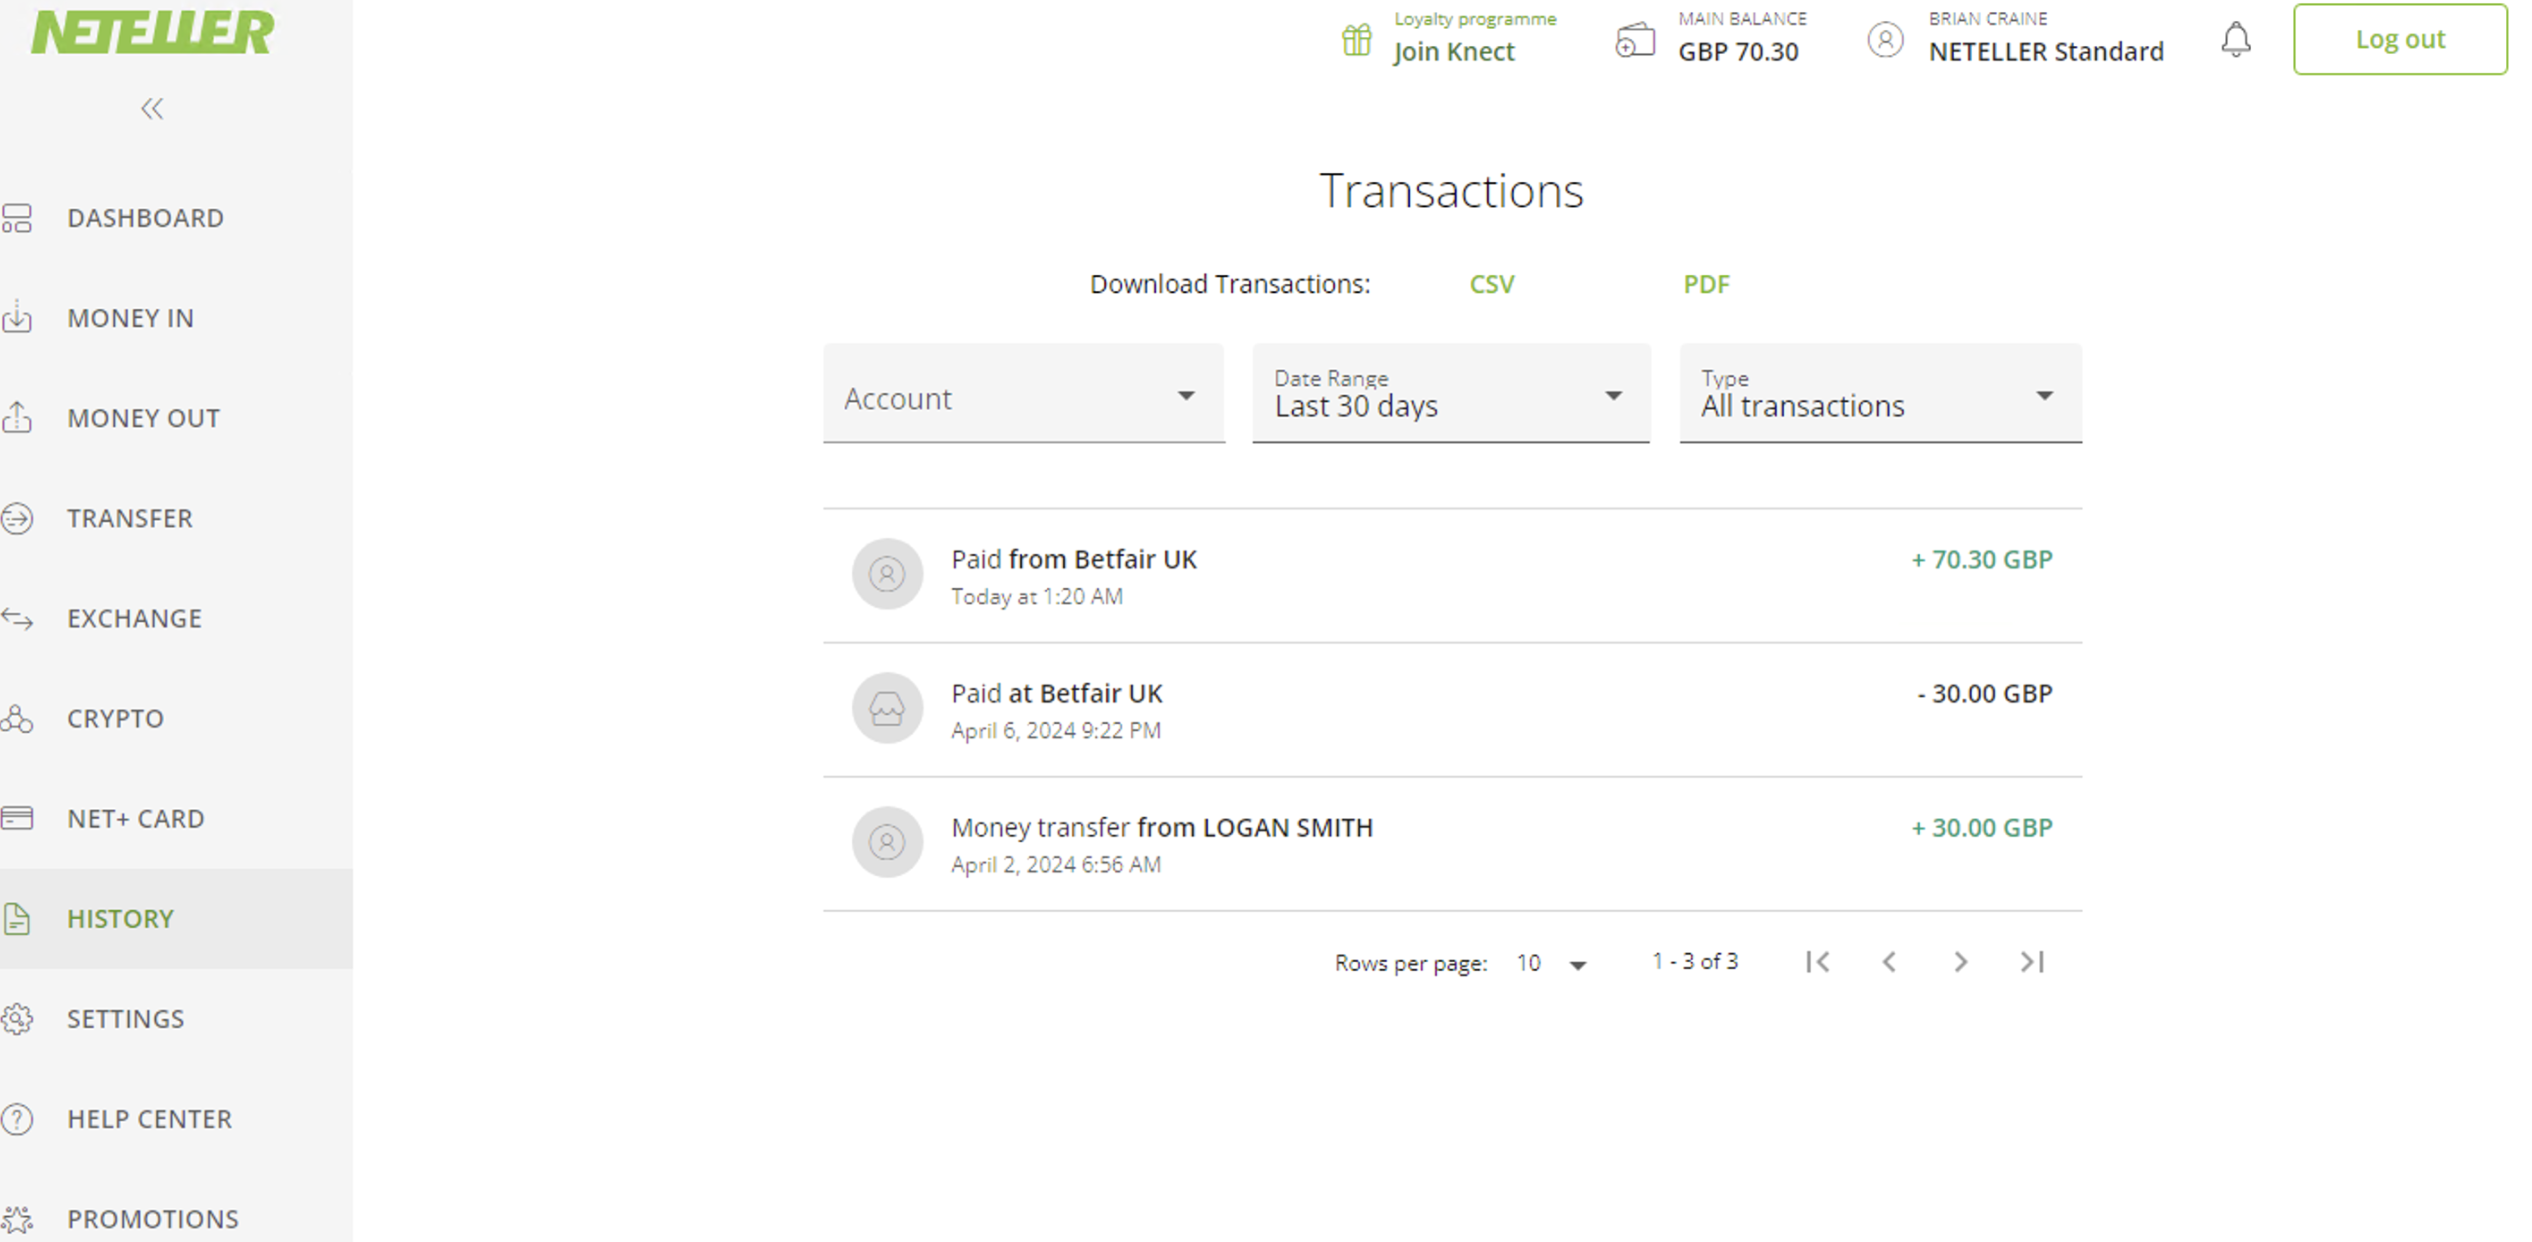
Task: Open the Type transactions dropdown
Action: tap(1880, 396)
